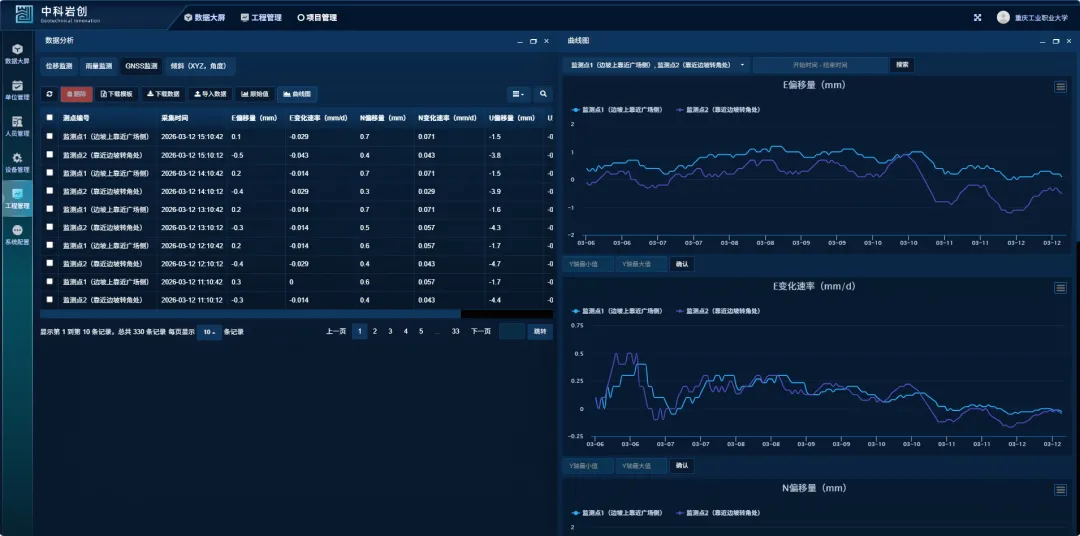Image resolution: width=1080 pixels, height=536 pixels.
Task: Open 系统配置 in the left sidebar
Action: click(17, 235)
